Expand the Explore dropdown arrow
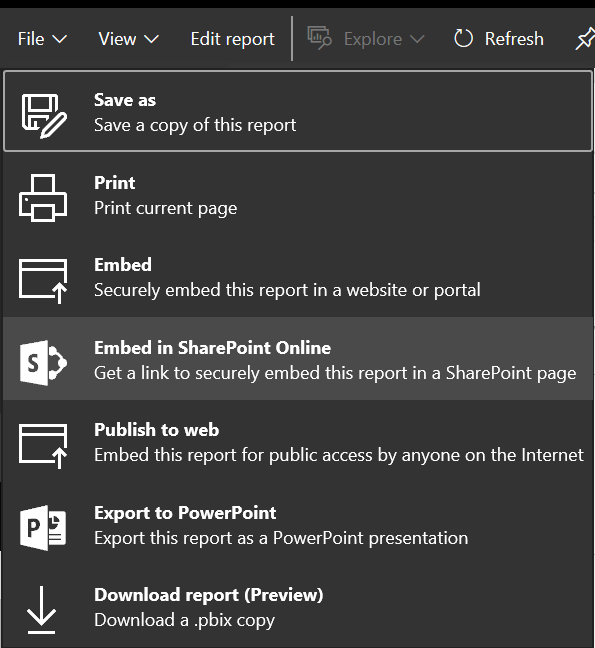This screenshot has height=648, width=595. pos(417,39)
